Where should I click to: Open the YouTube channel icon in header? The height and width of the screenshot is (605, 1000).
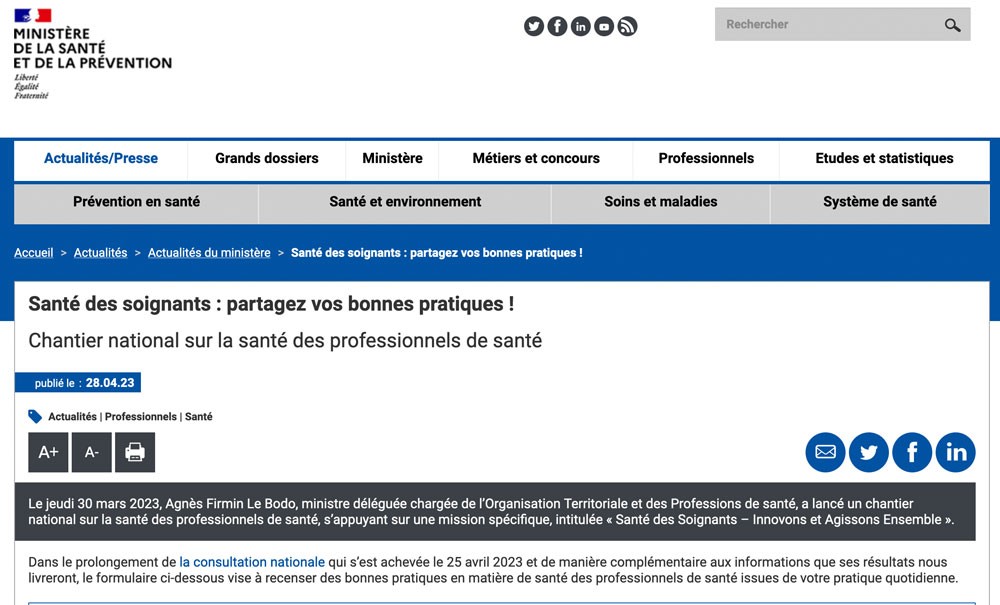[604, 27]
